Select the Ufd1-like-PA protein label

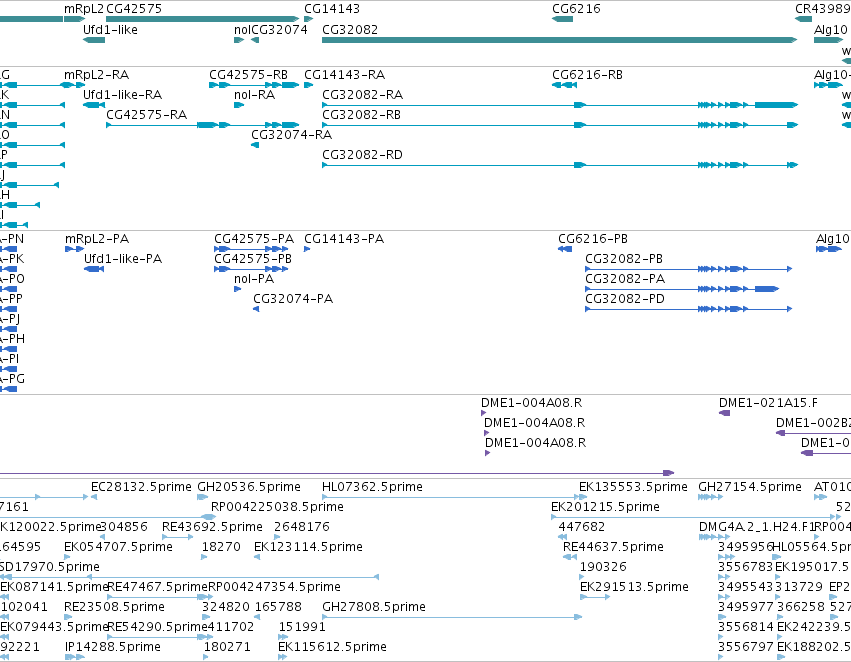tap(123, 259)
